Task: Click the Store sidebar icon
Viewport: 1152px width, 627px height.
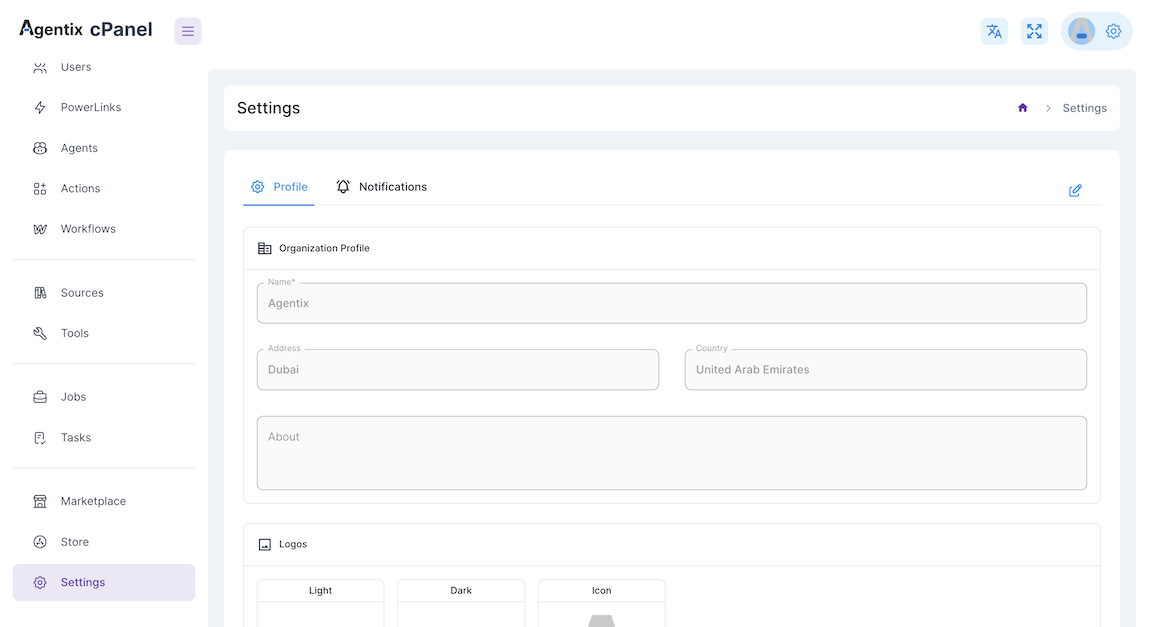Action: coord(40,542)
